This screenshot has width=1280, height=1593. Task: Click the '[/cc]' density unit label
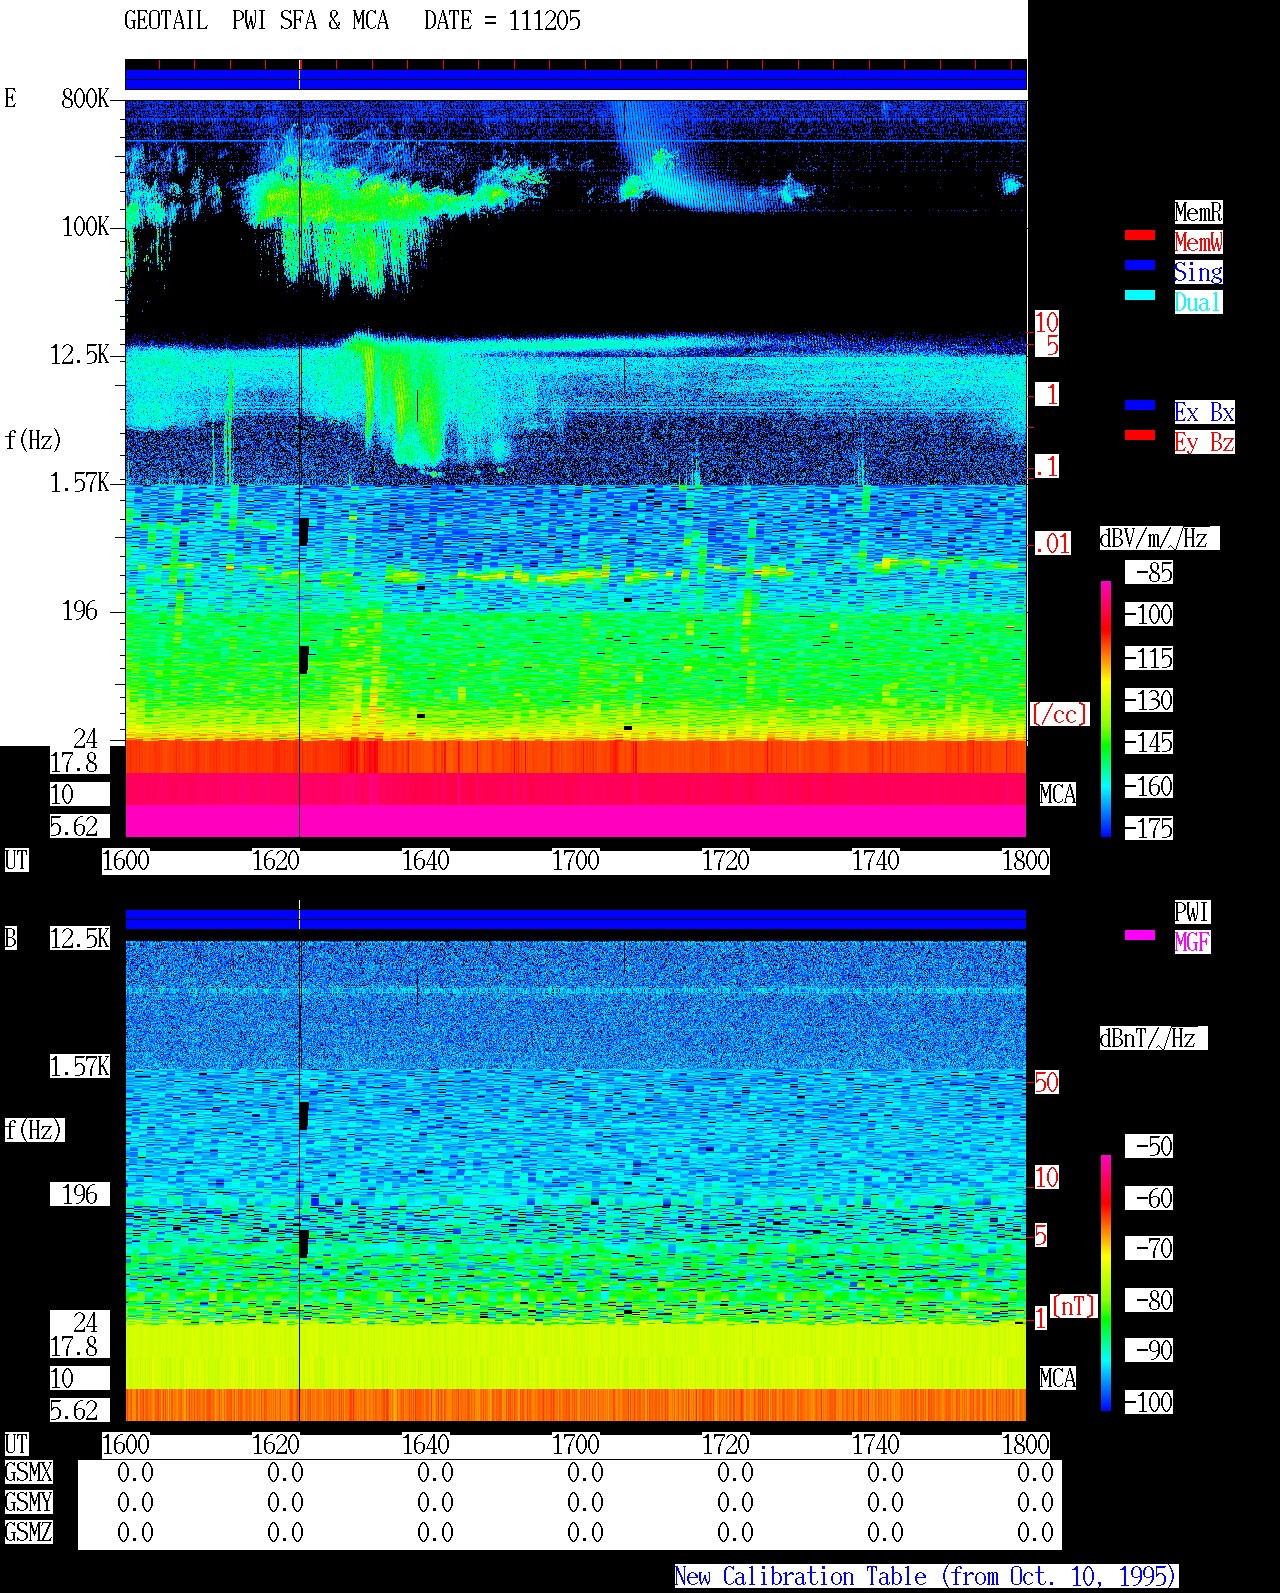point(1059,714)
